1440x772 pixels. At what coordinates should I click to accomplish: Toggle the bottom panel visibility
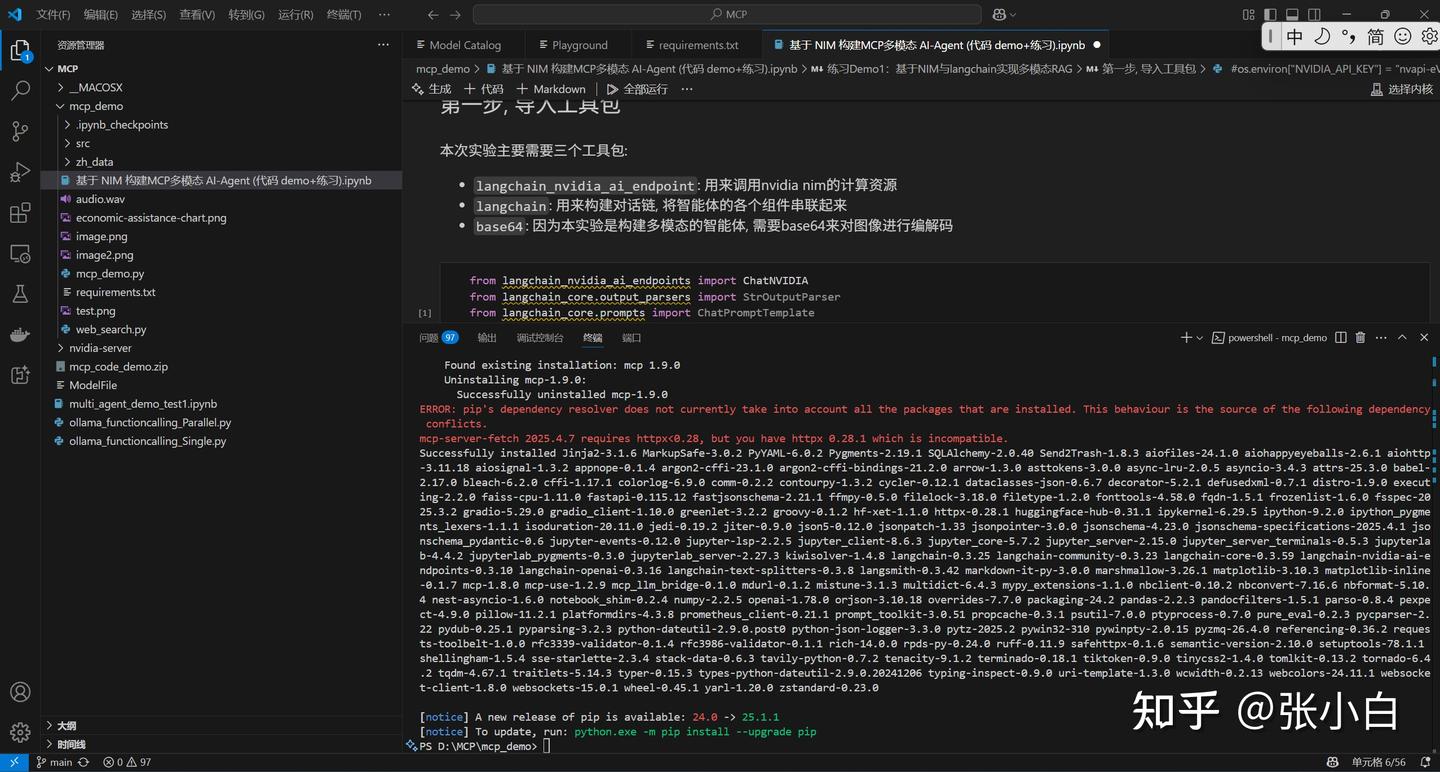click(x=1292, y=15)
